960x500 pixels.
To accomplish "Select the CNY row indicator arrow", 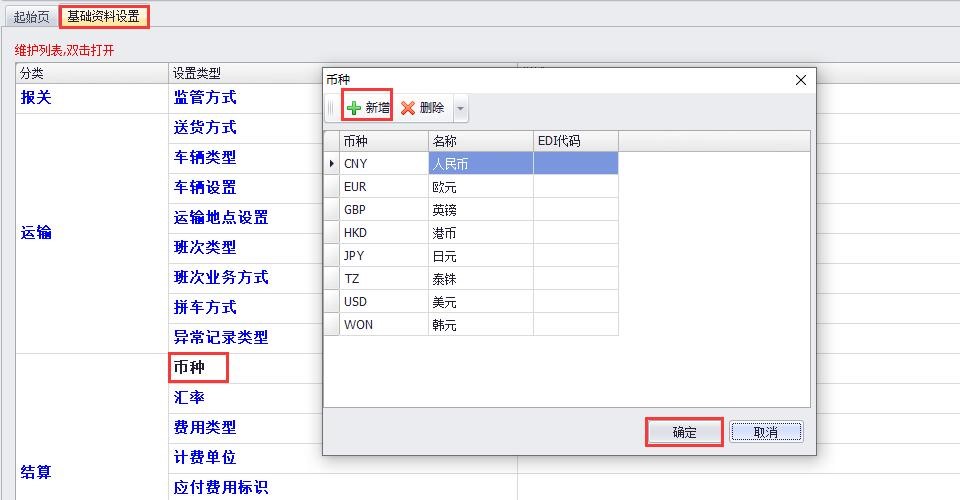I will 332,163.
